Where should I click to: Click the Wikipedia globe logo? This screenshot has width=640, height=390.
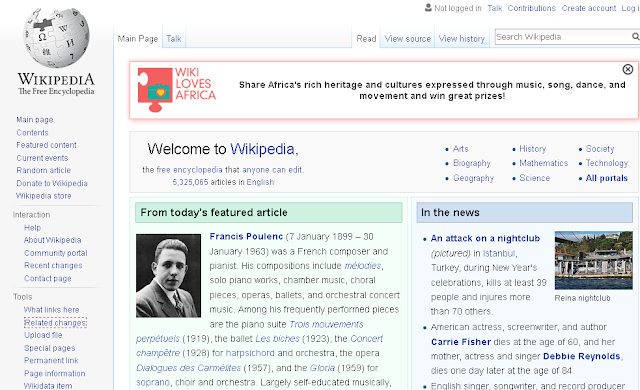click(56, 37)
